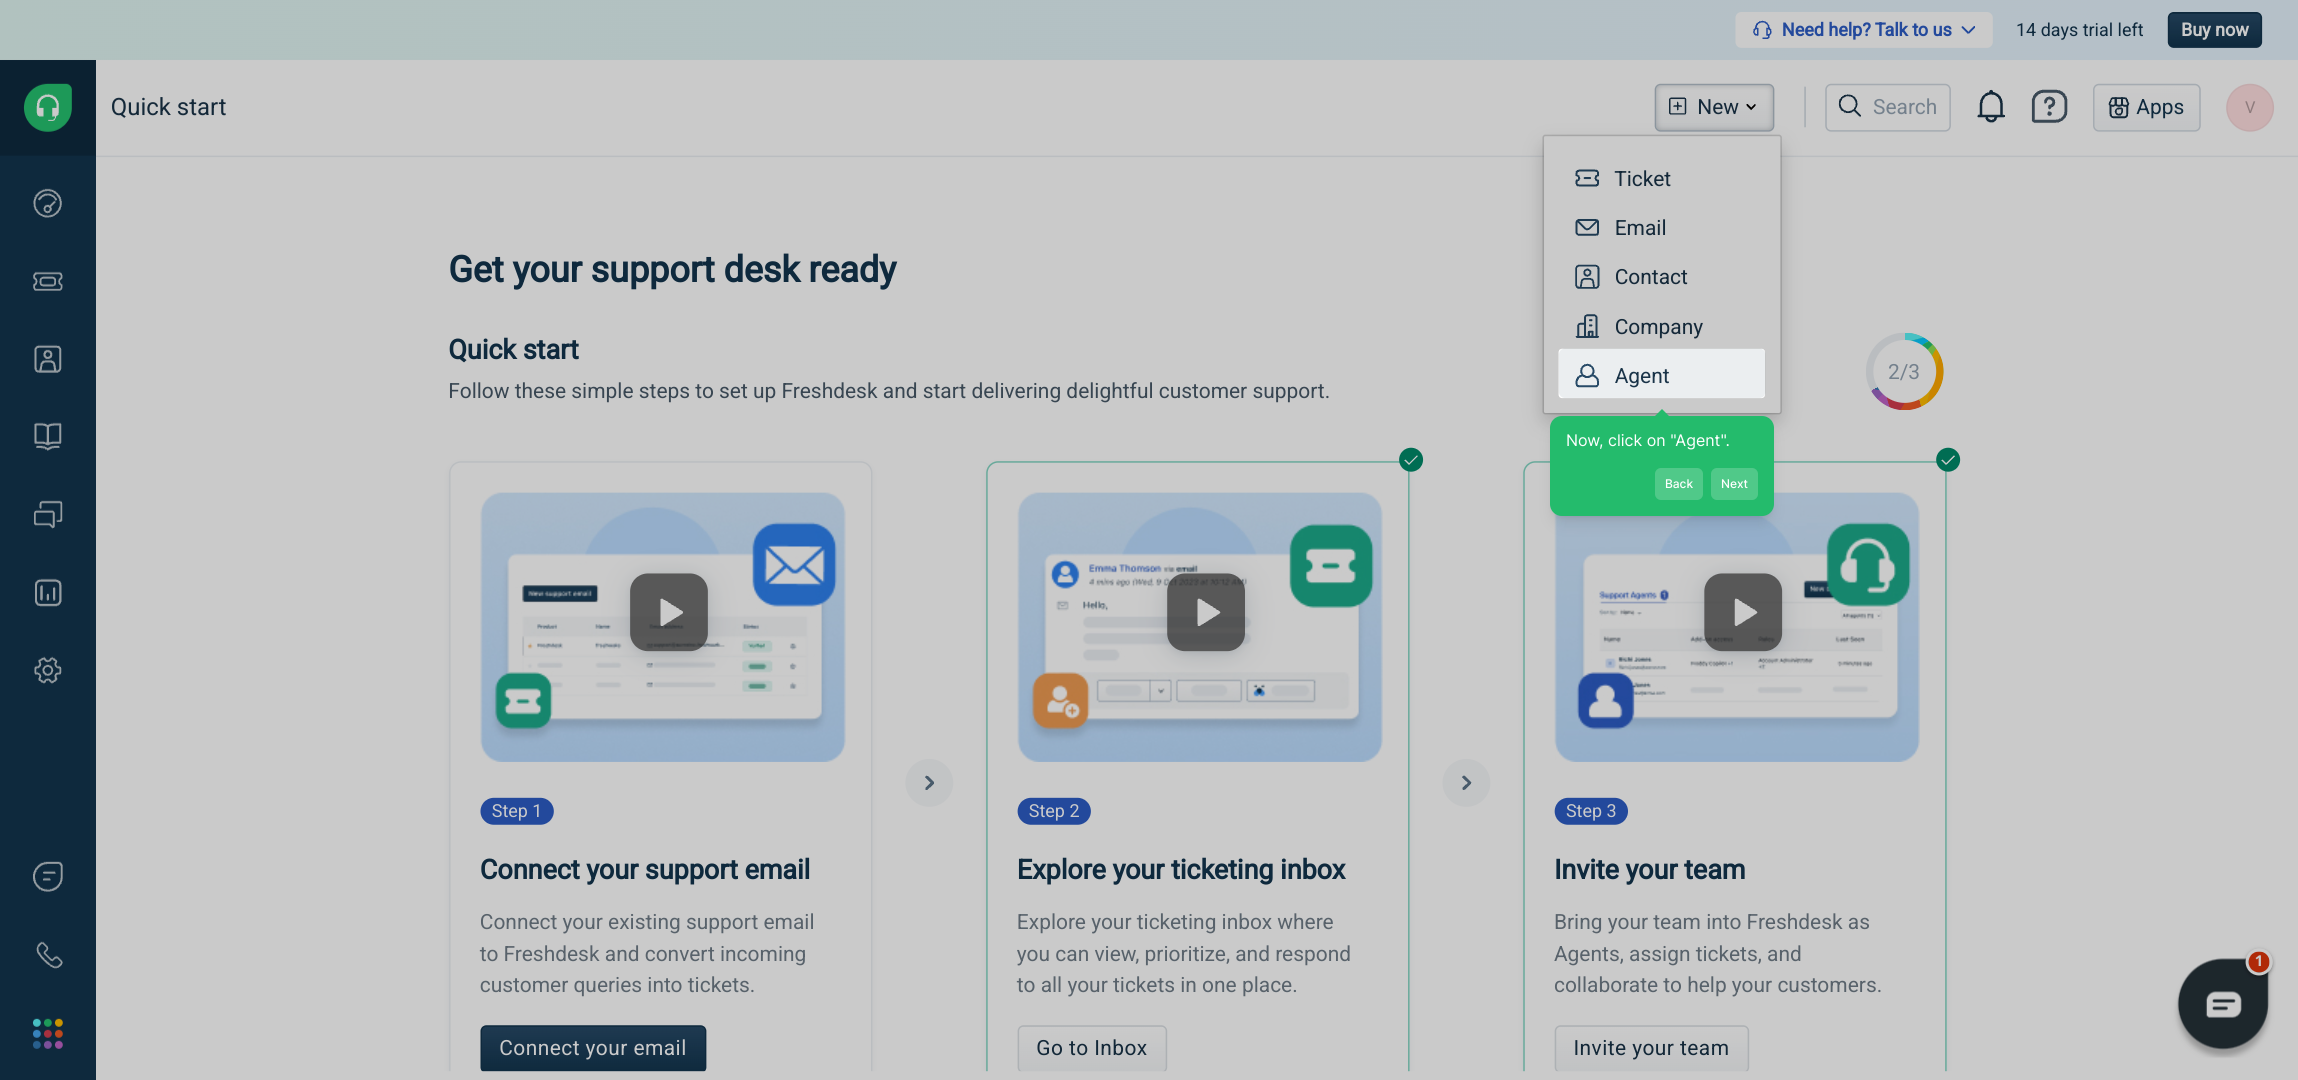This screenshot has height=1080, width=2298.
Task: Click the arrow between Step 1 and 2
Action: coord(929,782)
